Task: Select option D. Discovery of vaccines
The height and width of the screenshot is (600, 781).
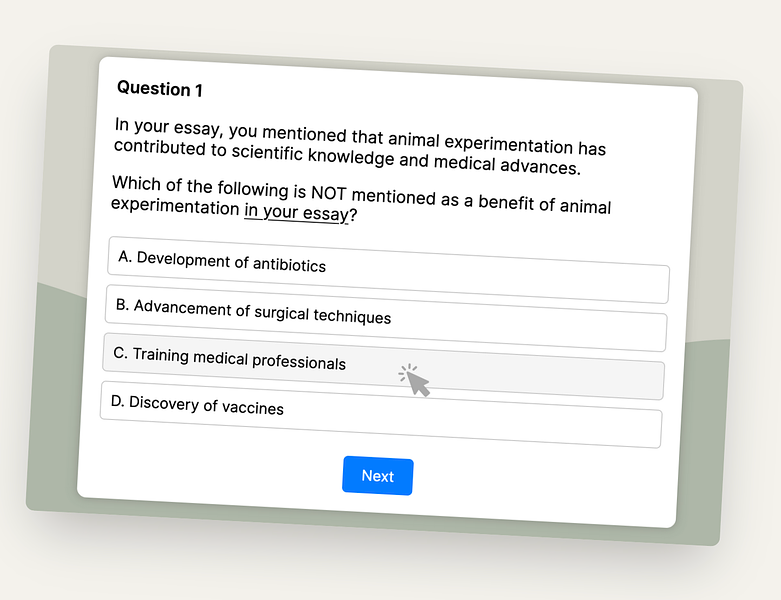Action: [382, 415]
